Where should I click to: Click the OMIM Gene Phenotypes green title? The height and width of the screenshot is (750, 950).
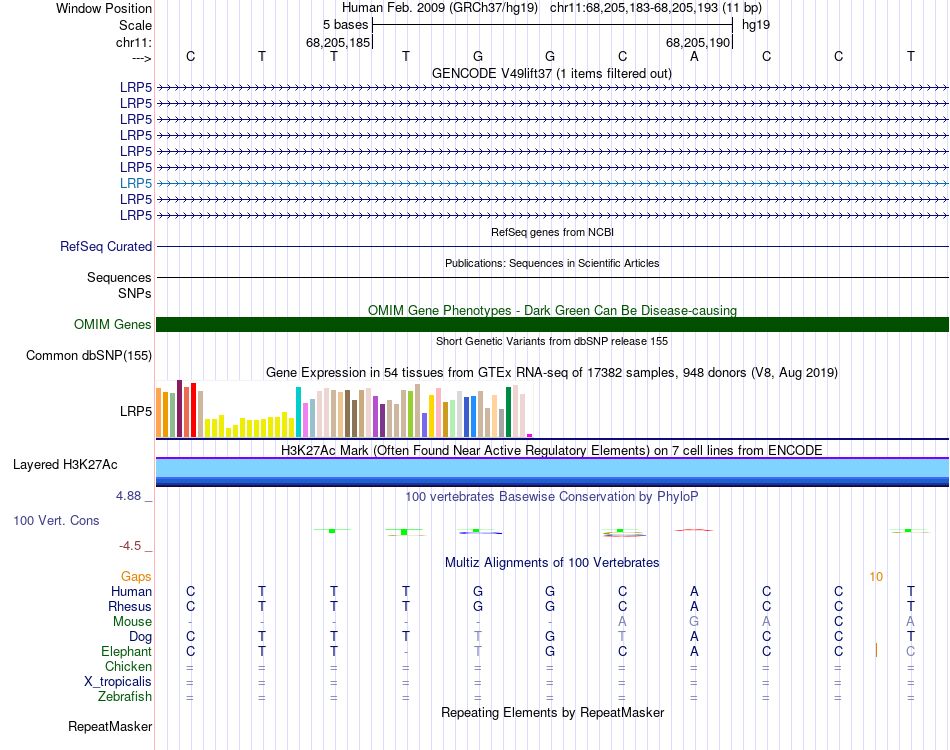click(x=552, y=310)
